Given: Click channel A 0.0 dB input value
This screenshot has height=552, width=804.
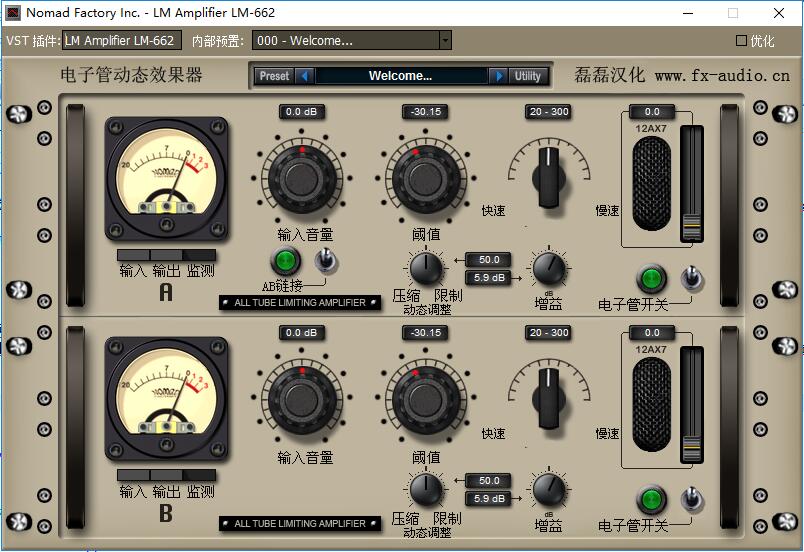Looking at the screenshot, I should [302, 112].
